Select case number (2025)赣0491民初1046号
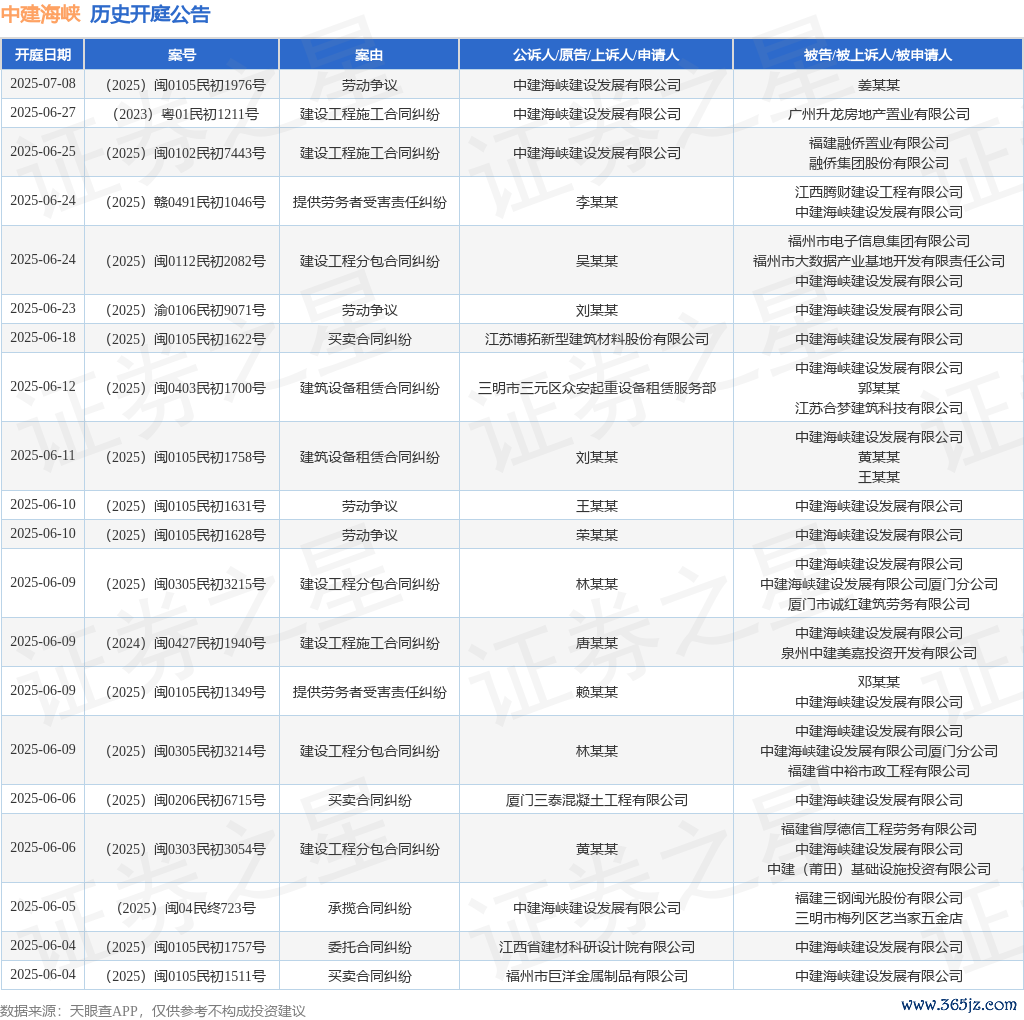Image resolution: width=1024 pixels, height=1020 pixels. pos(182,202)
